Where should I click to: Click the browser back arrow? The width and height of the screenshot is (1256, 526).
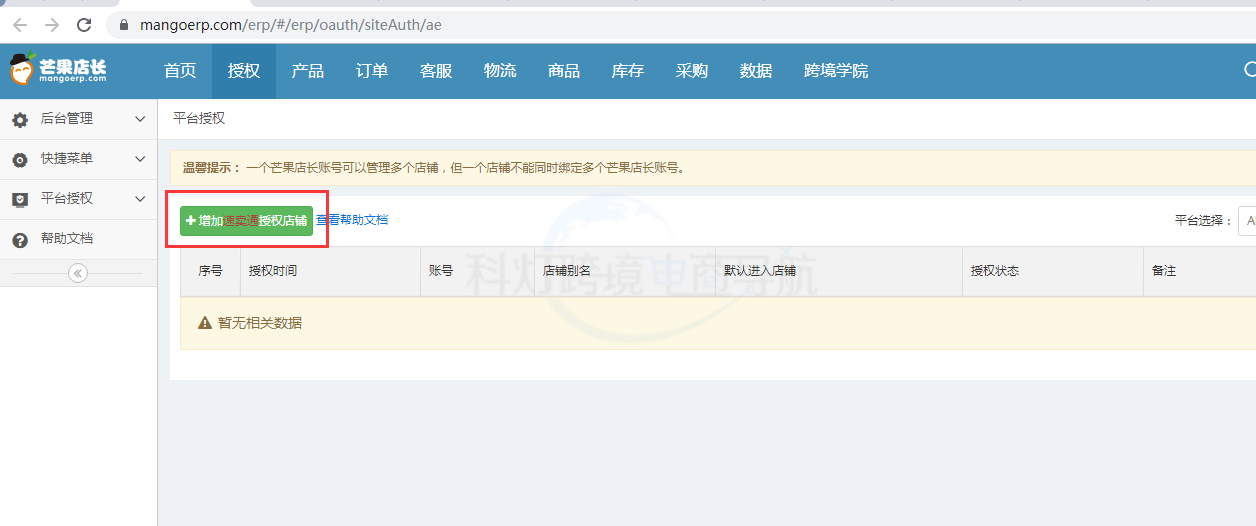pyautogui.click(x=20, y=25)
